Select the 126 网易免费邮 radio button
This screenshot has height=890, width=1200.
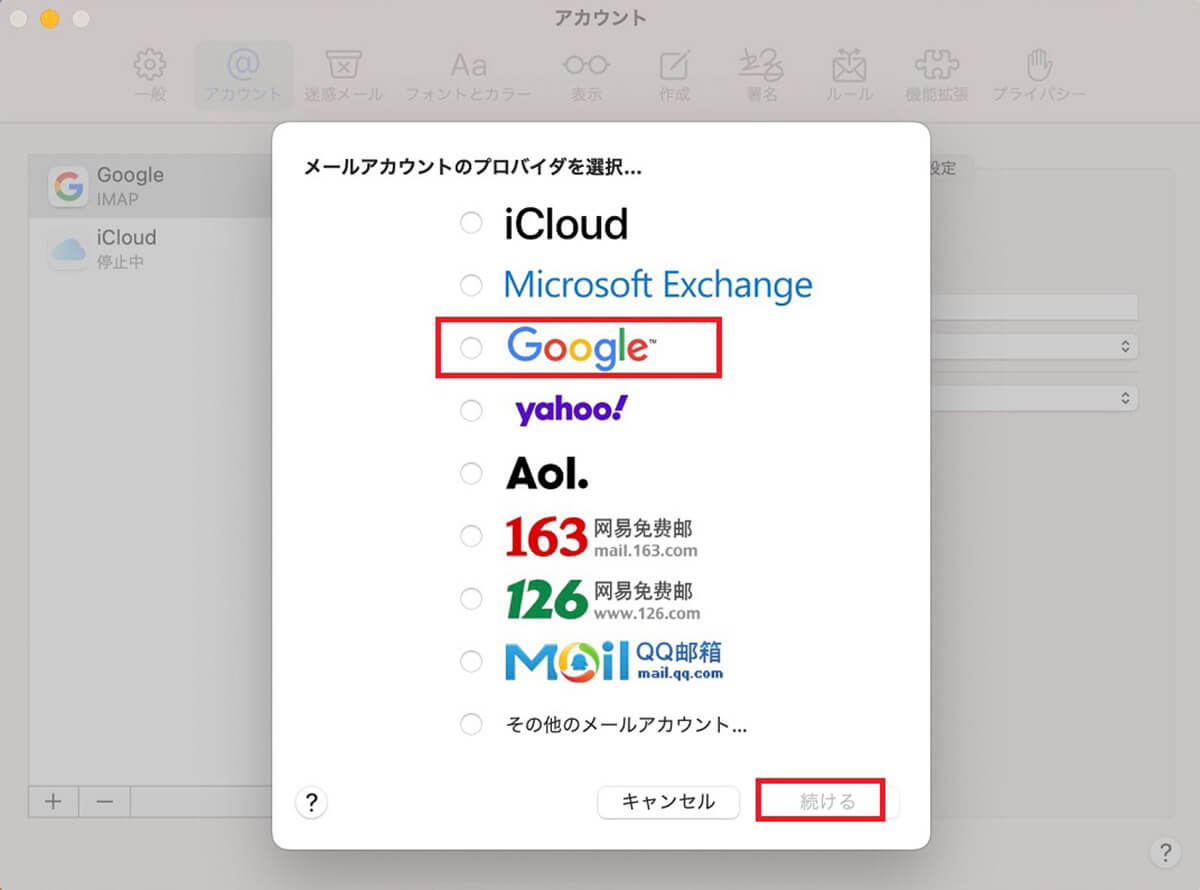point(470,598)
